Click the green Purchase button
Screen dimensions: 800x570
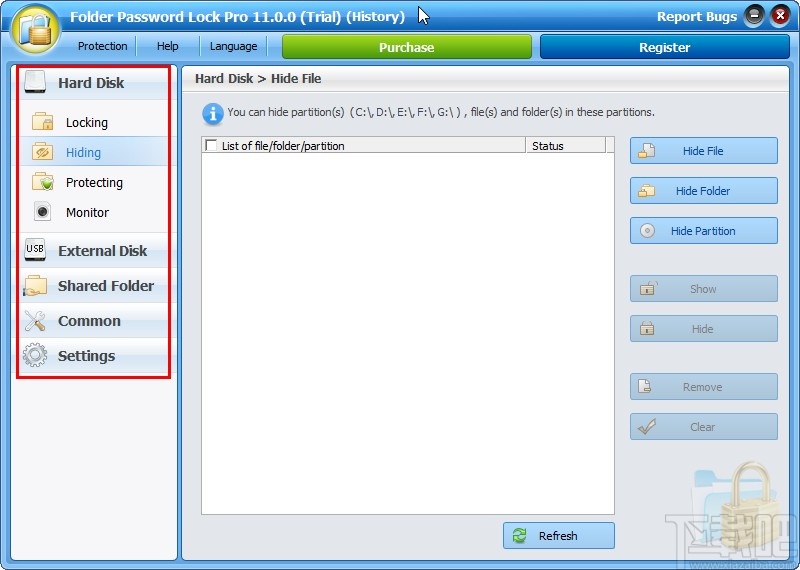[407, 47]
